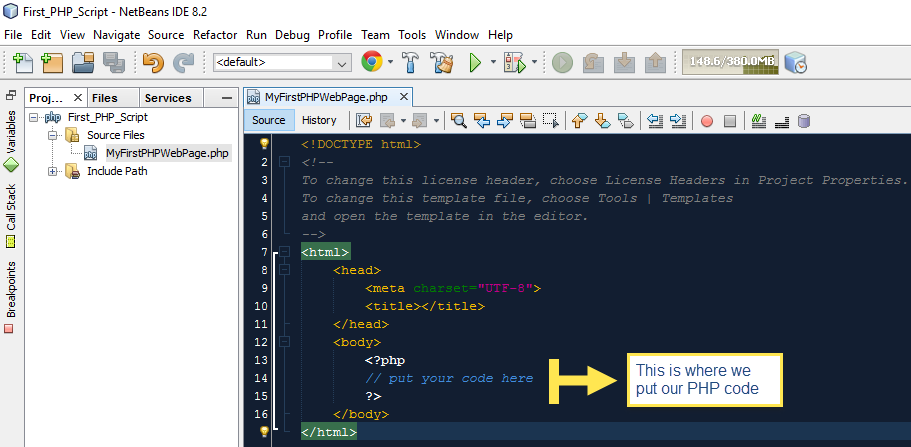Collapse the First_PHP_Script project node
The width and height of the screenshot is (911, 447).
tap(34, 117)
